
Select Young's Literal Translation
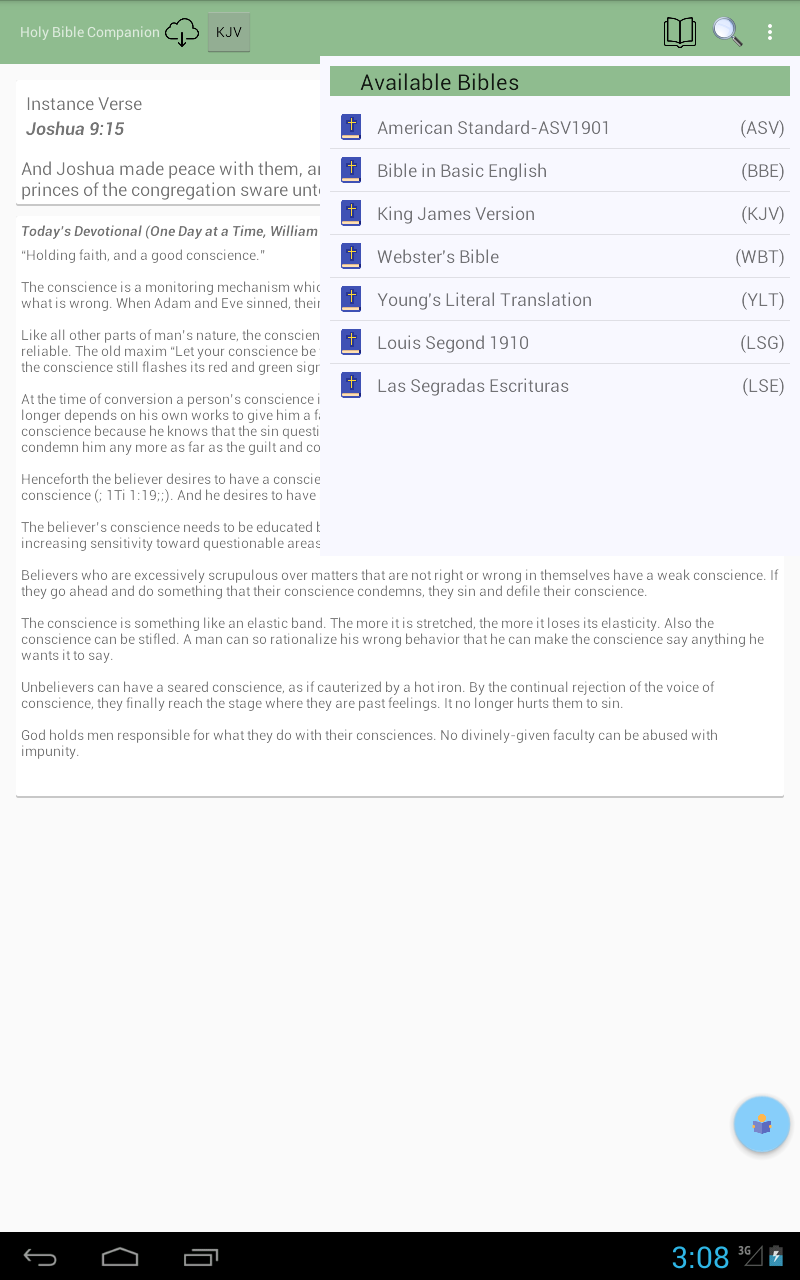[x=560, y=299]
